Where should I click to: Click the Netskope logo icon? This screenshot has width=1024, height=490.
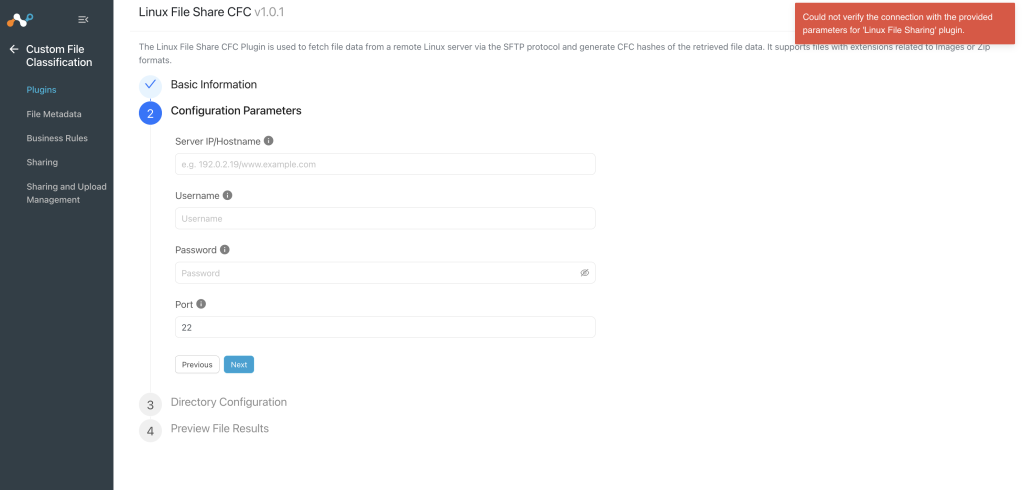[20, 20]
